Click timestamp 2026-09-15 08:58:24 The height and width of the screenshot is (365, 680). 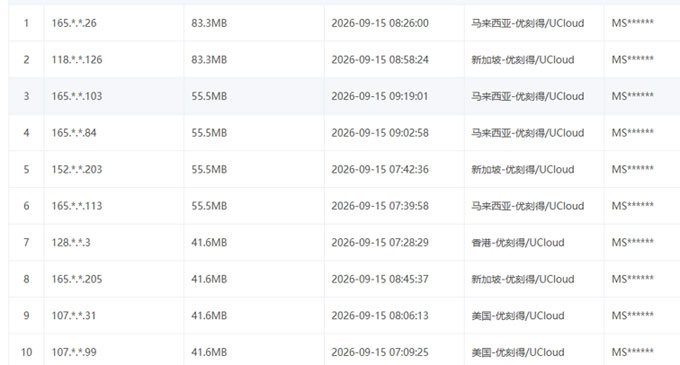380,59
